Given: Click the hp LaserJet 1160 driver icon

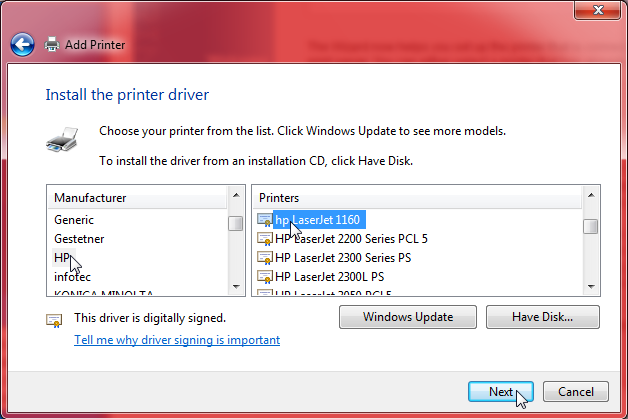Looking at the screenshot, I should click(265, 219).
